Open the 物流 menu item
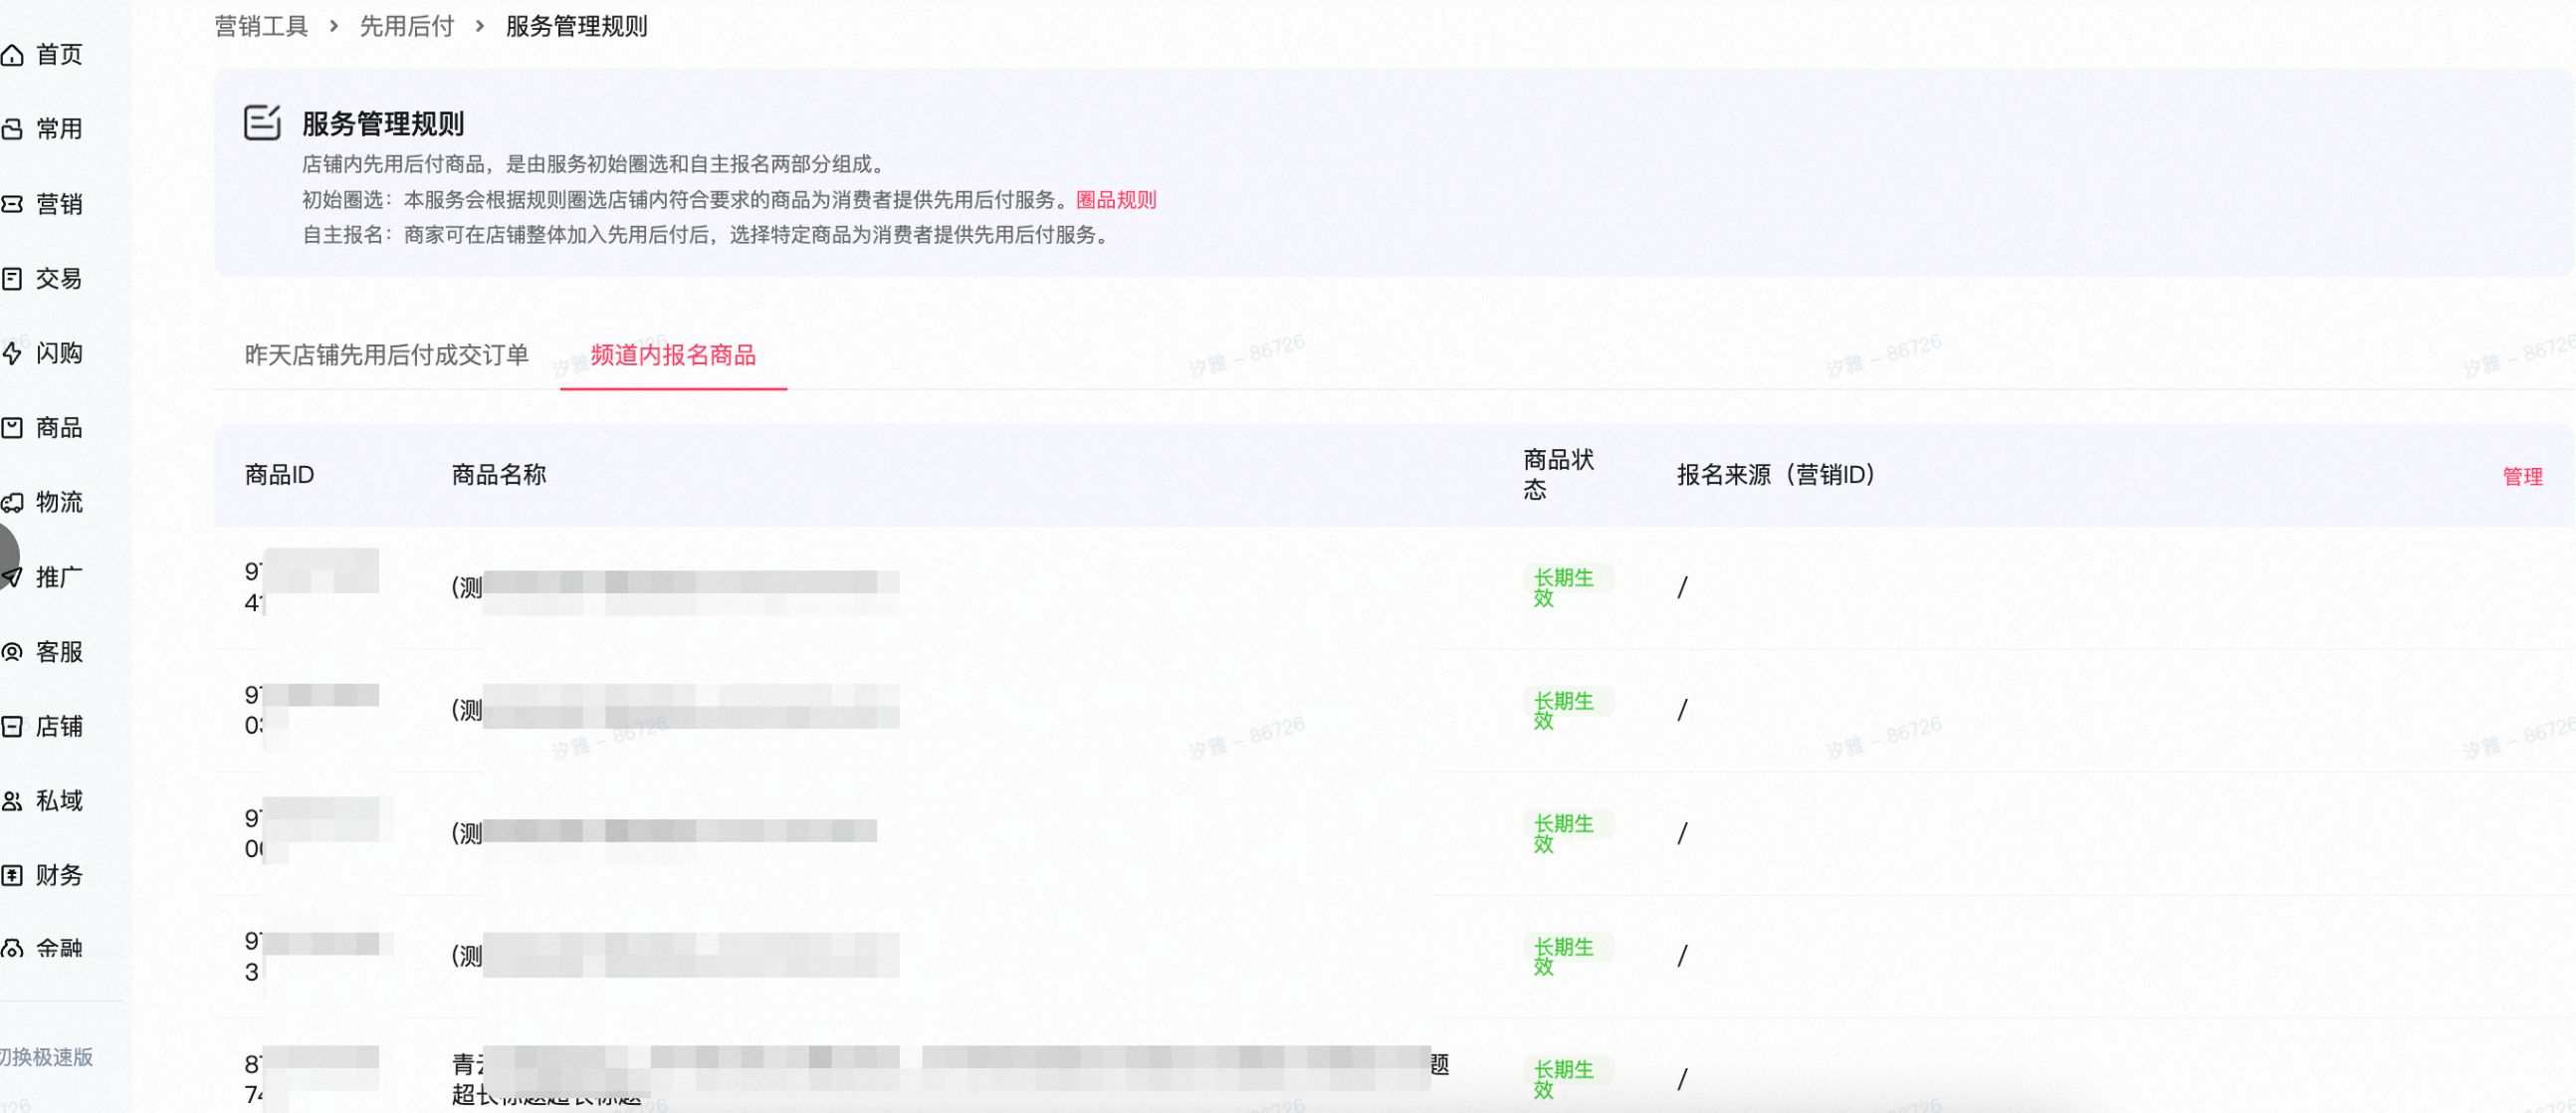Image resolution: width=2576 pixels, height=1113 pixels. pyautogui.click(x=59, y=502)
